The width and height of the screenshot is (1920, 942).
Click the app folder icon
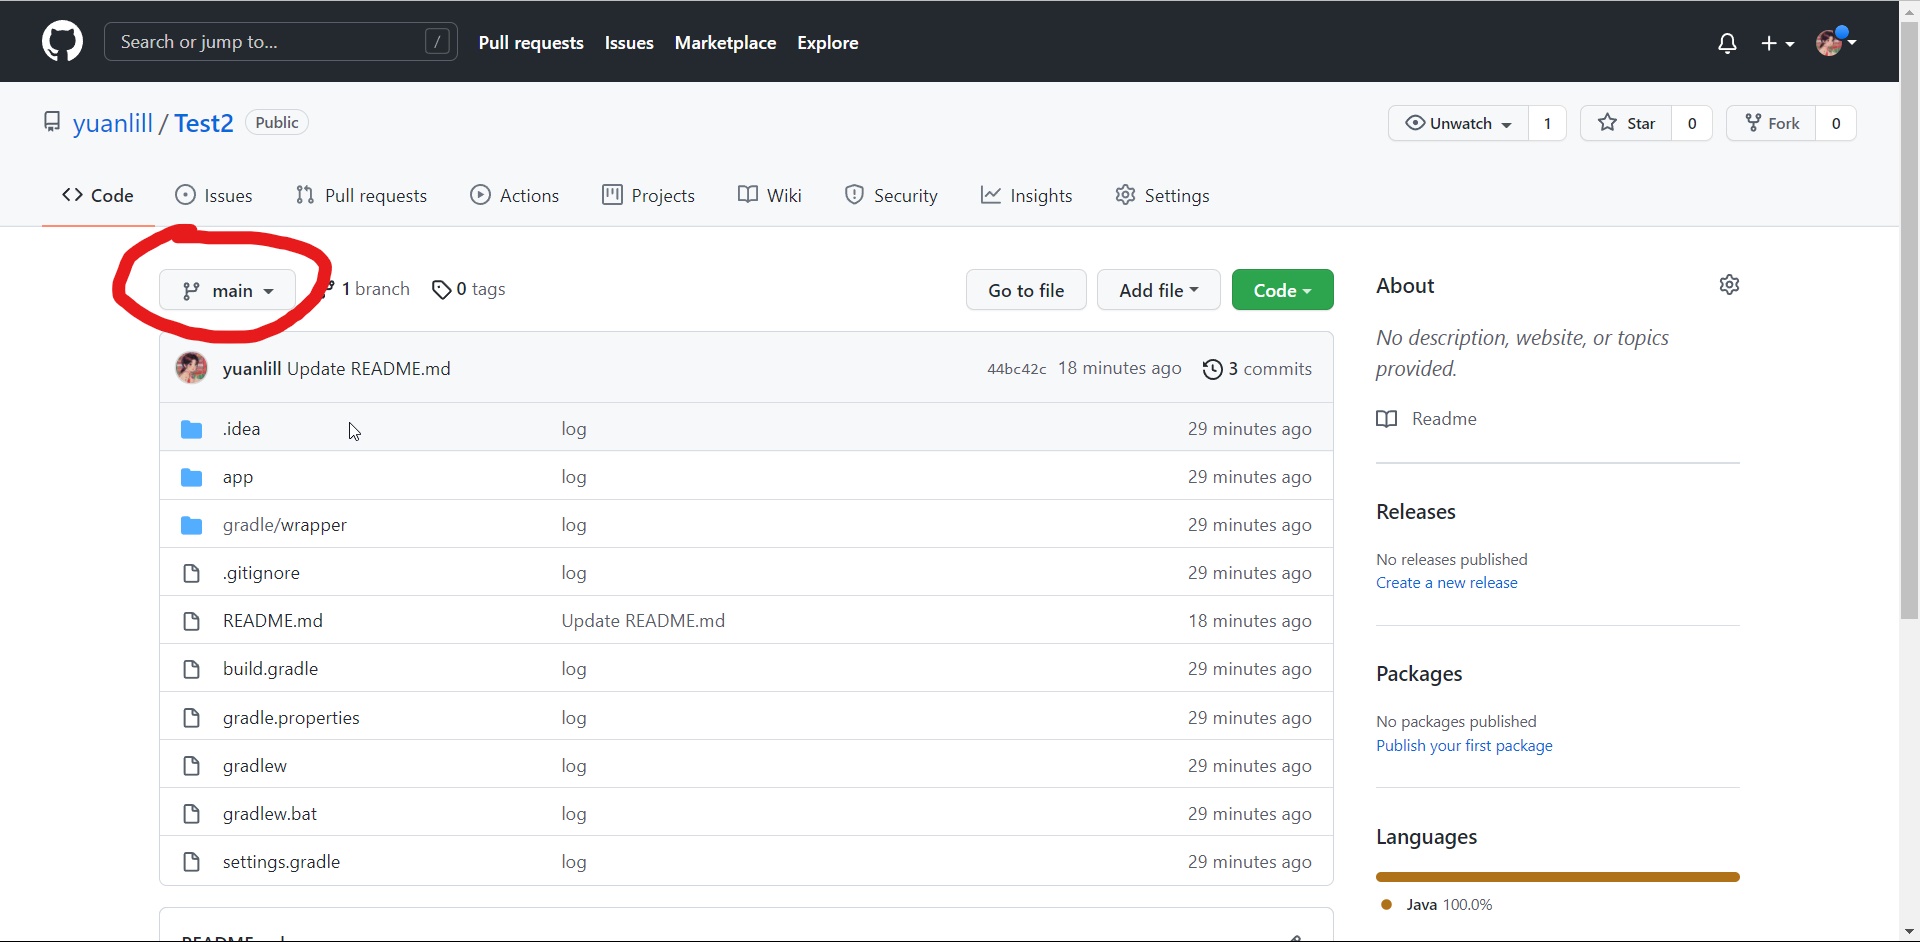(191, 477)
